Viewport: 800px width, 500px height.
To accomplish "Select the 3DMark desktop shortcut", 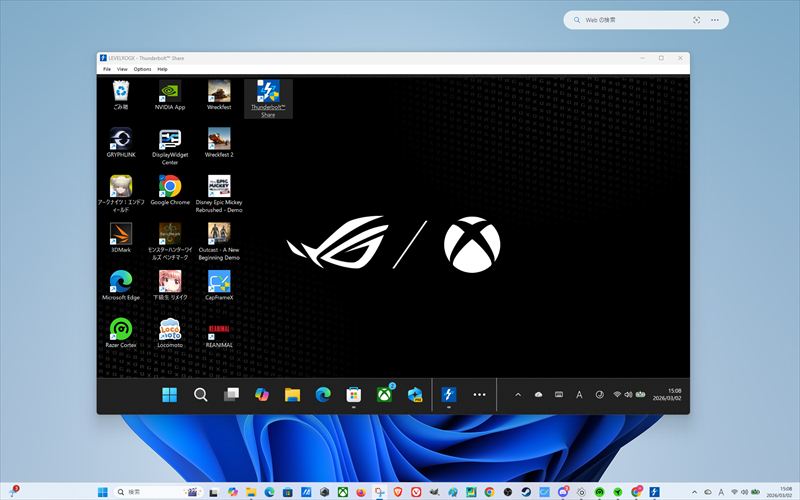I will 121,236.
